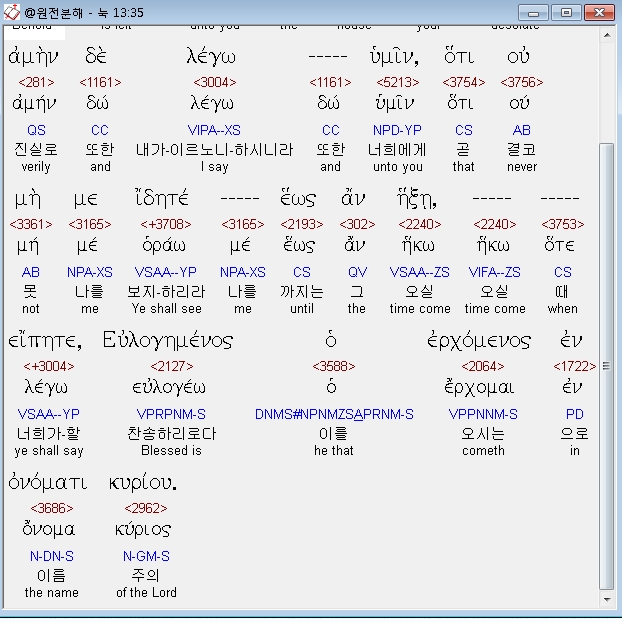Click the Greek word Εὐλογημένος

167,340
